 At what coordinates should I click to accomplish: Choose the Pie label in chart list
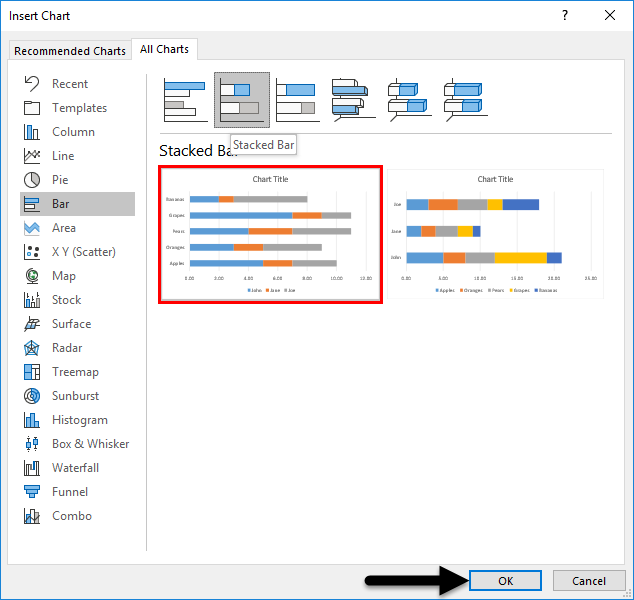click(60, 180)
